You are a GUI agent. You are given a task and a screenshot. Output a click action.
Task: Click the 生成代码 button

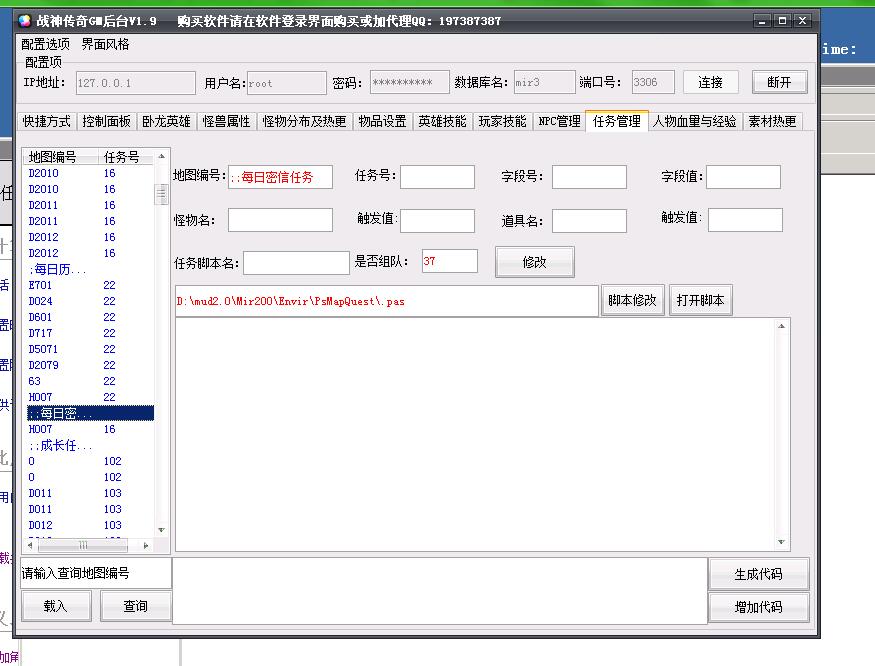[758, 575]
